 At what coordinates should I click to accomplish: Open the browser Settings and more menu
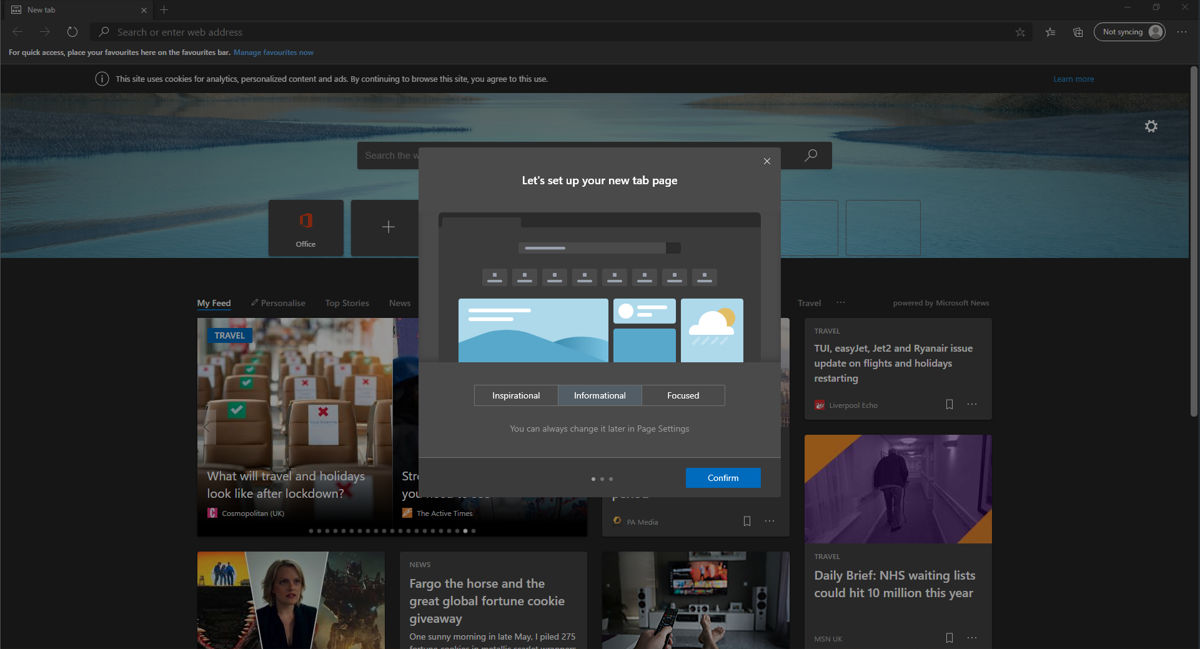pyautogui.click(x=1184, y=32)
